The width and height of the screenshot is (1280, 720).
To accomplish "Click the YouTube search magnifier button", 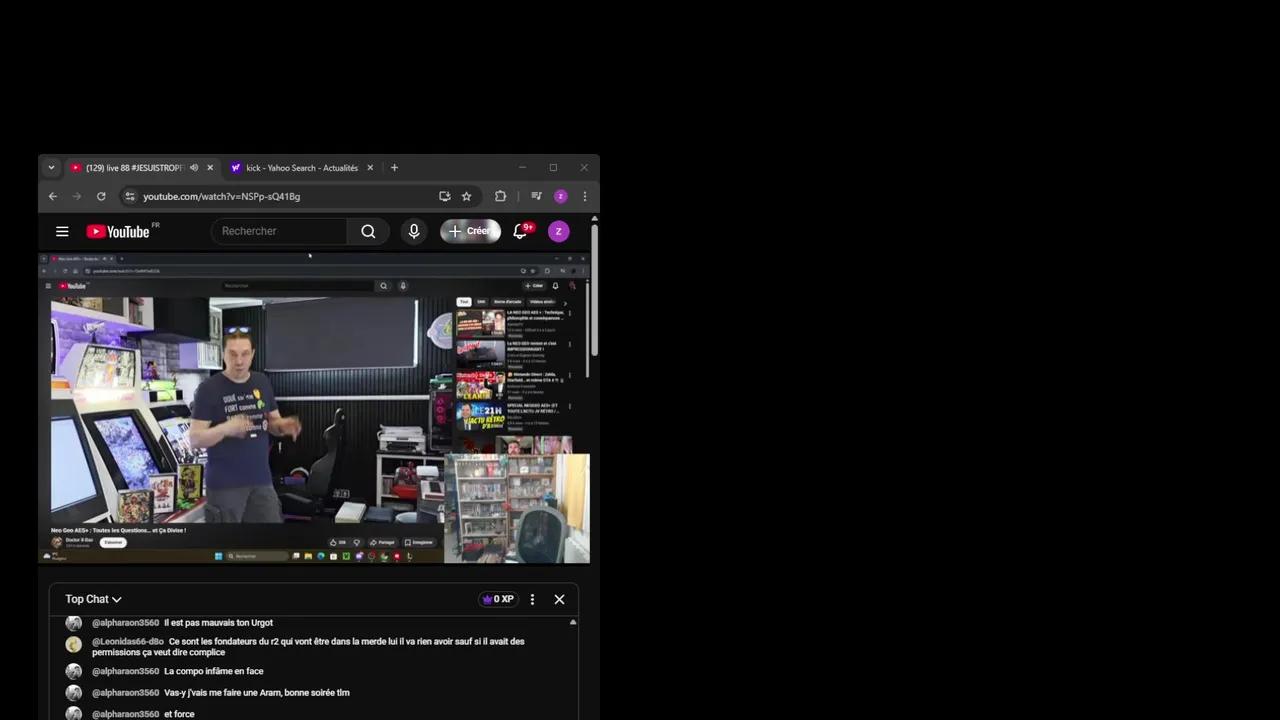I will coord(368,231).
